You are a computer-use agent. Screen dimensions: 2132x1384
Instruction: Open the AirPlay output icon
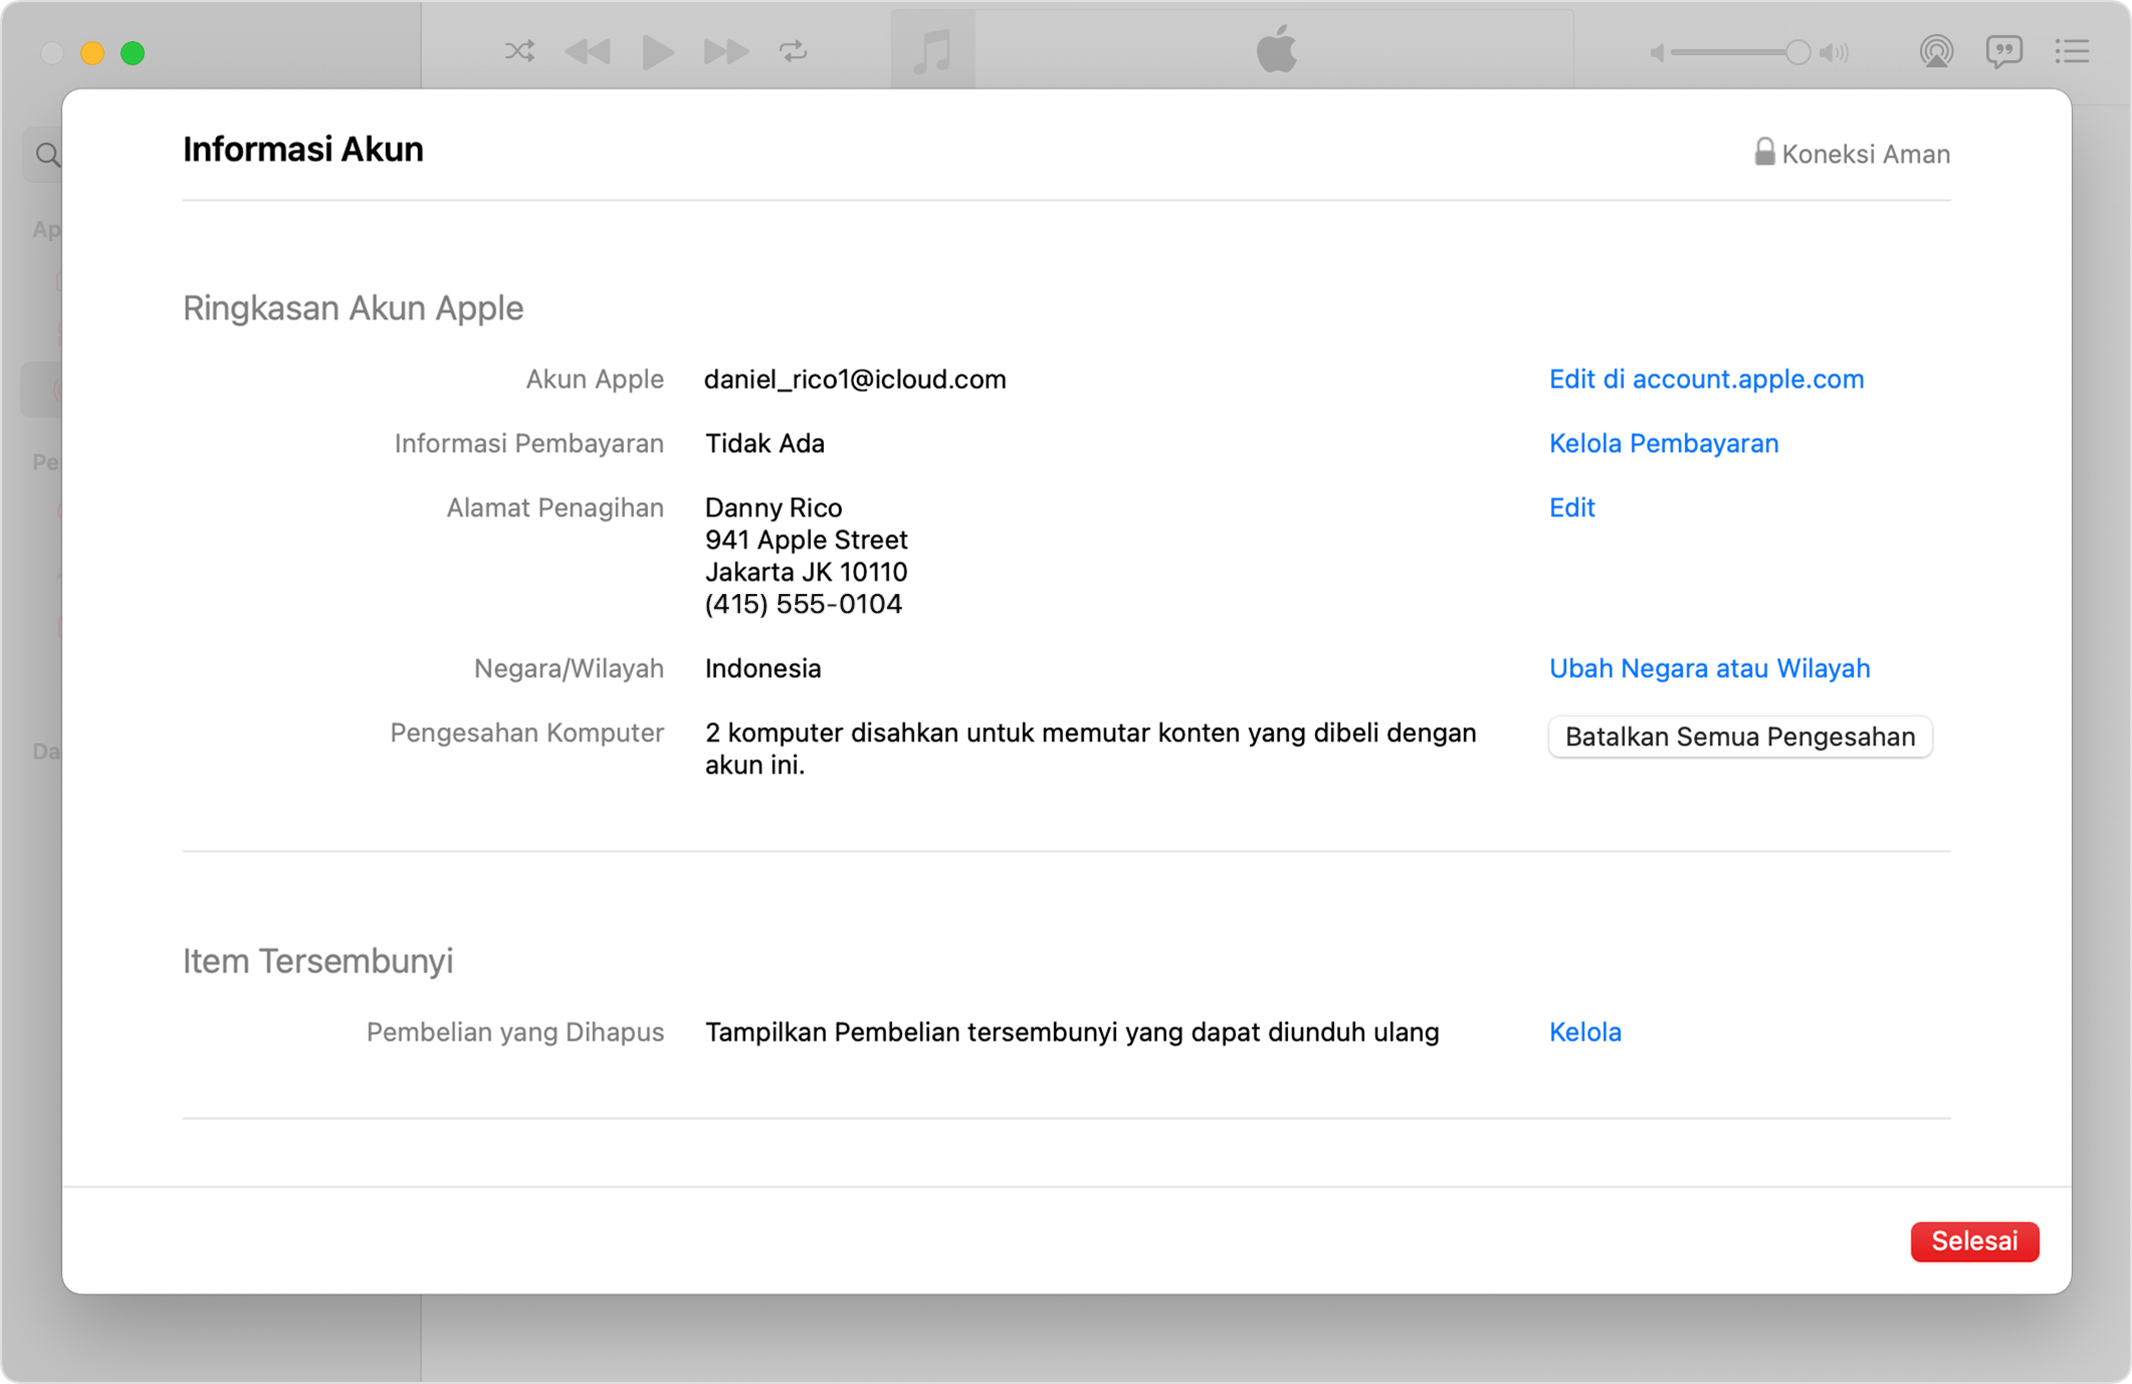[x=1936, y=51]
